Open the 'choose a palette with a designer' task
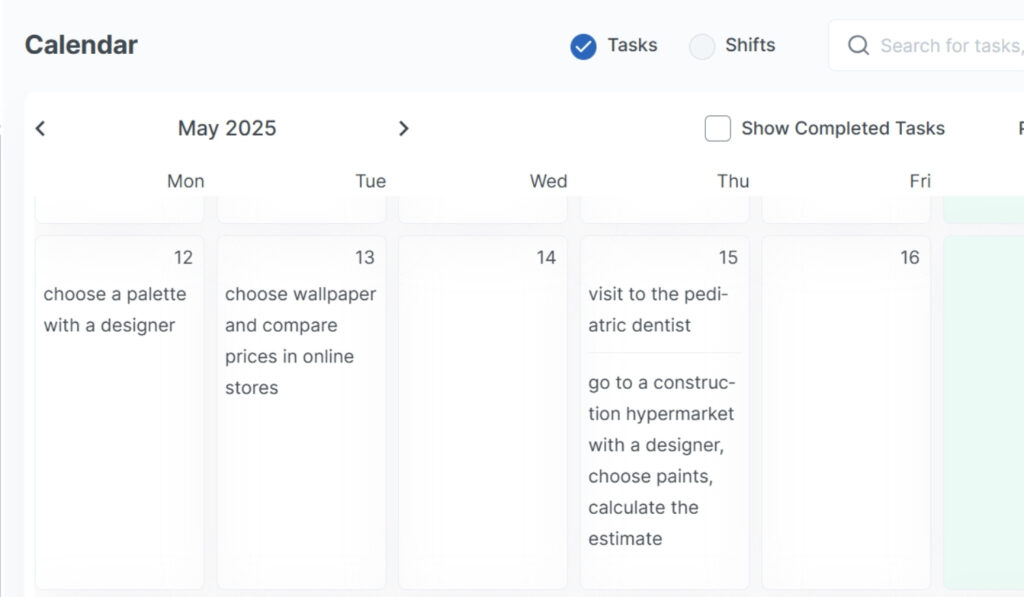The height and width of the screenshot is (597, 1024). (x=115, y=310)
